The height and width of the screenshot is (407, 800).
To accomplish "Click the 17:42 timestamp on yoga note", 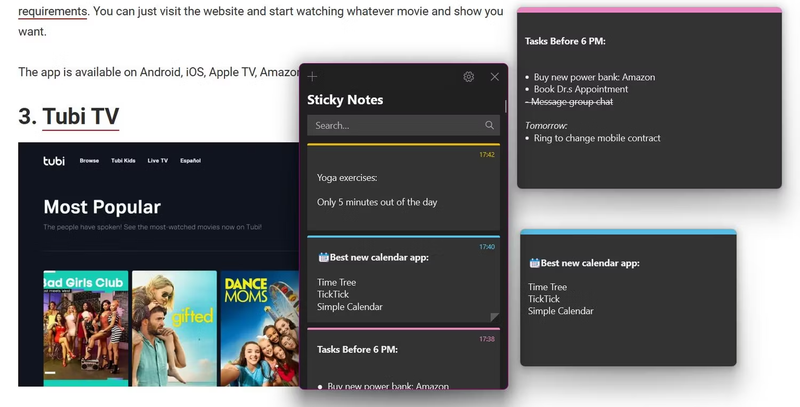I will [487, 155].
